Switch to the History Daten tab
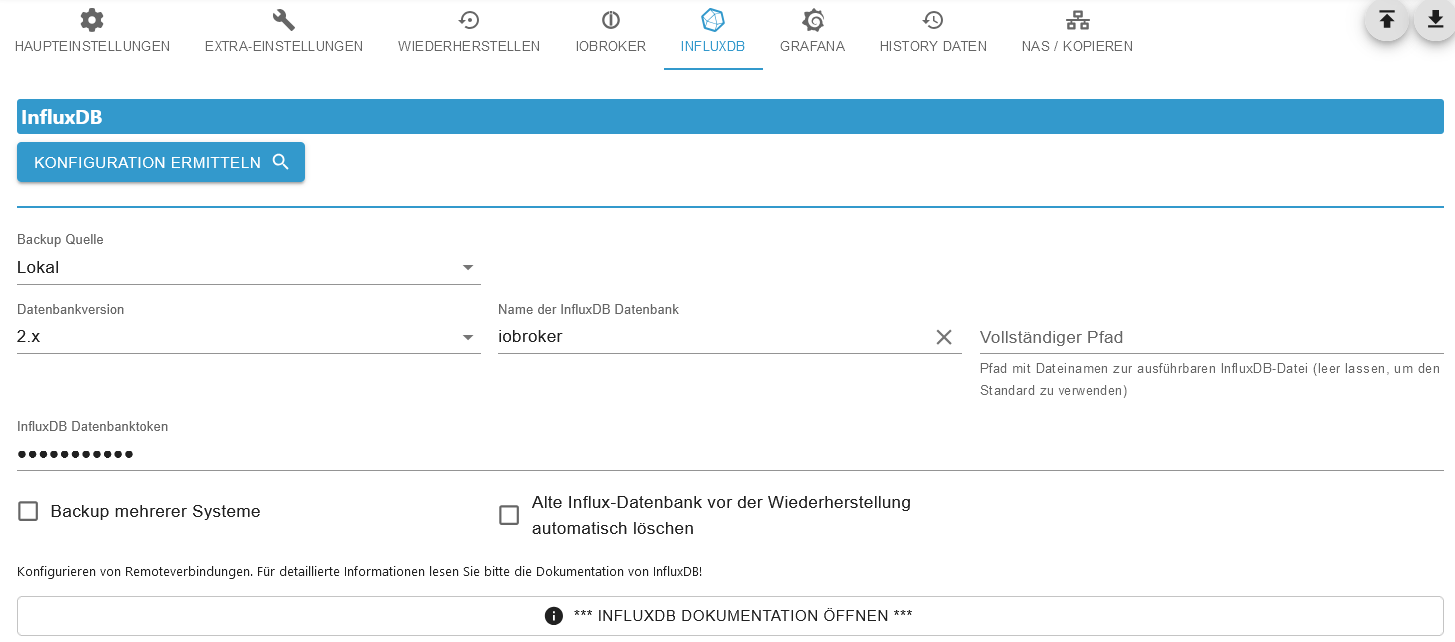This screenshot has height=642, width=1455. point(933,34)
